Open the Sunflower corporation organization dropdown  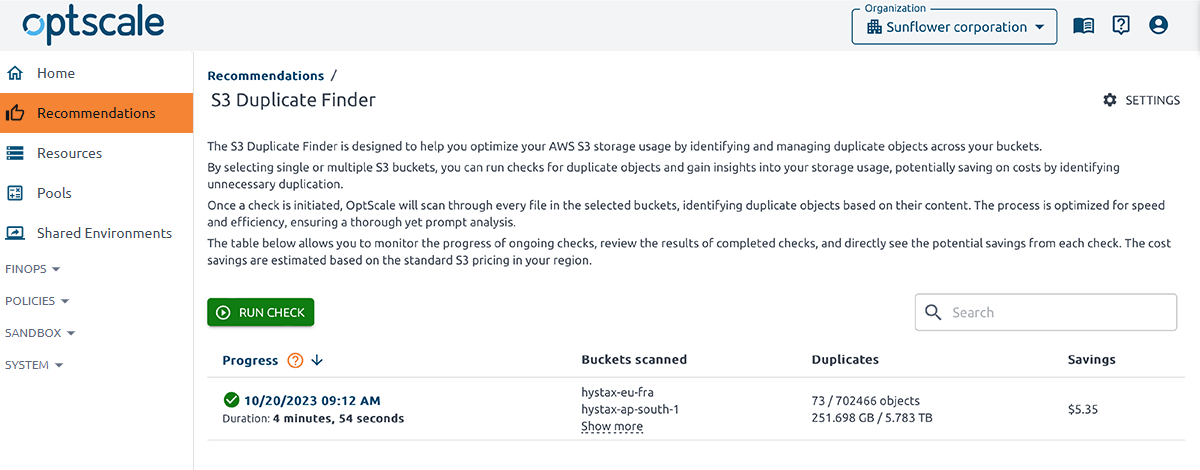[954, 27]
